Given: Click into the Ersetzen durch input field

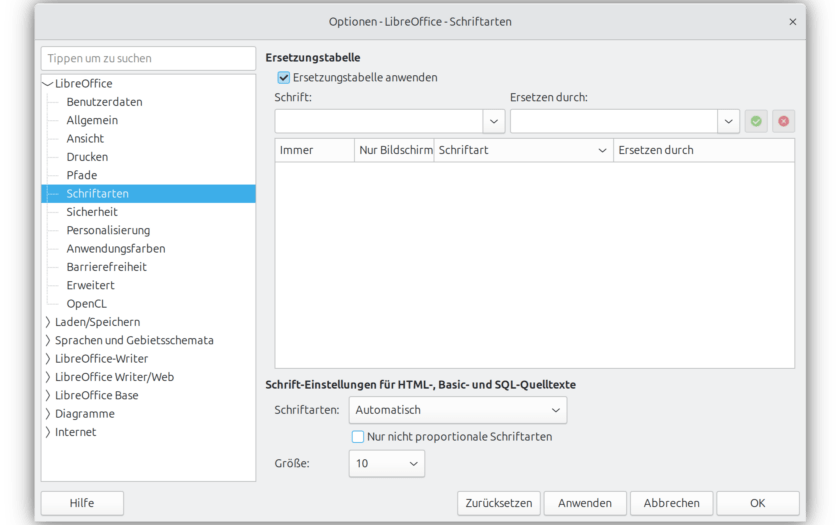Looking at the screenshot, I should click(614, 122).
